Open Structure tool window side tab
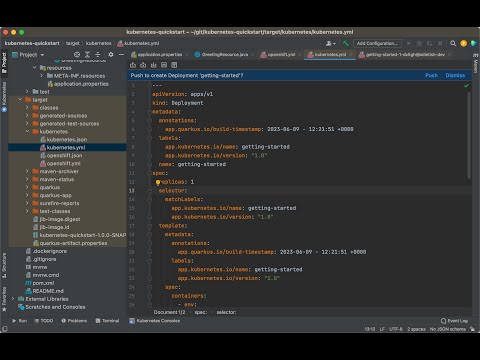Viewport: 480px width, 360px height. pos(4,265)
